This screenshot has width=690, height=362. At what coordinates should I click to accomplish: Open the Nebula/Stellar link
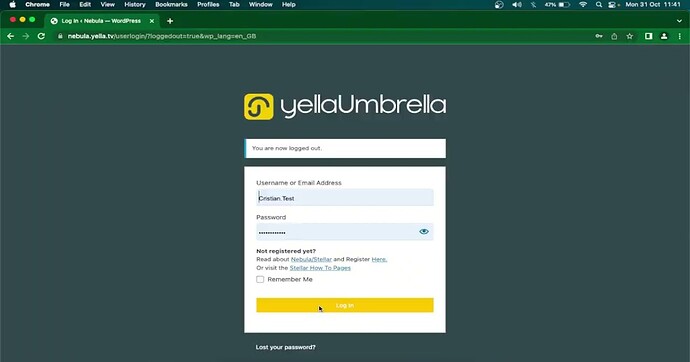pos(311,259)
